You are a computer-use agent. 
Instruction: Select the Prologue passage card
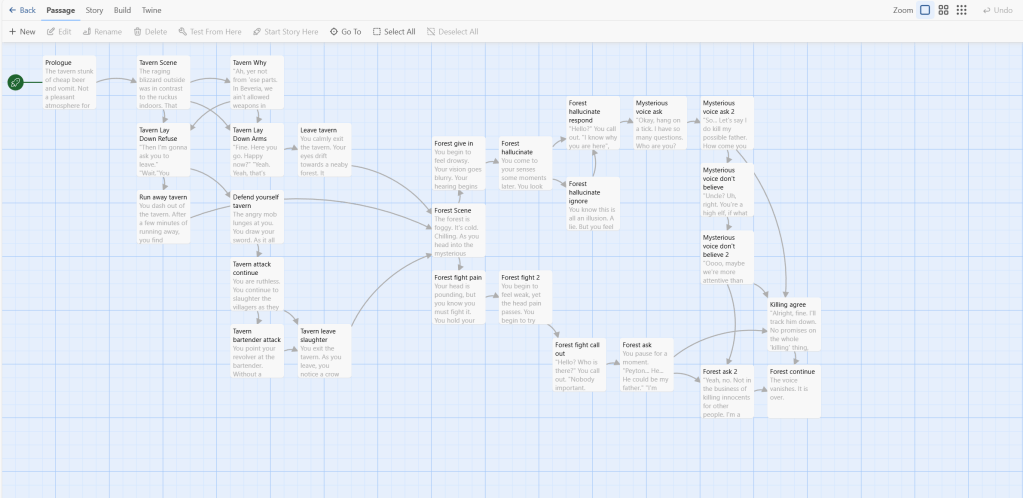pos(69,82)
